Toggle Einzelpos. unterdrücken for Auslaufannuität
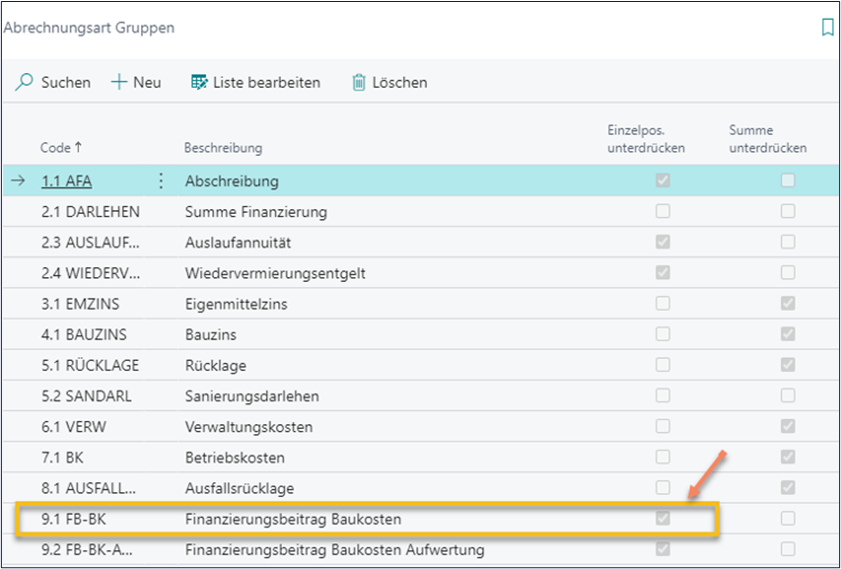841x569 pixels. [663, 242]
